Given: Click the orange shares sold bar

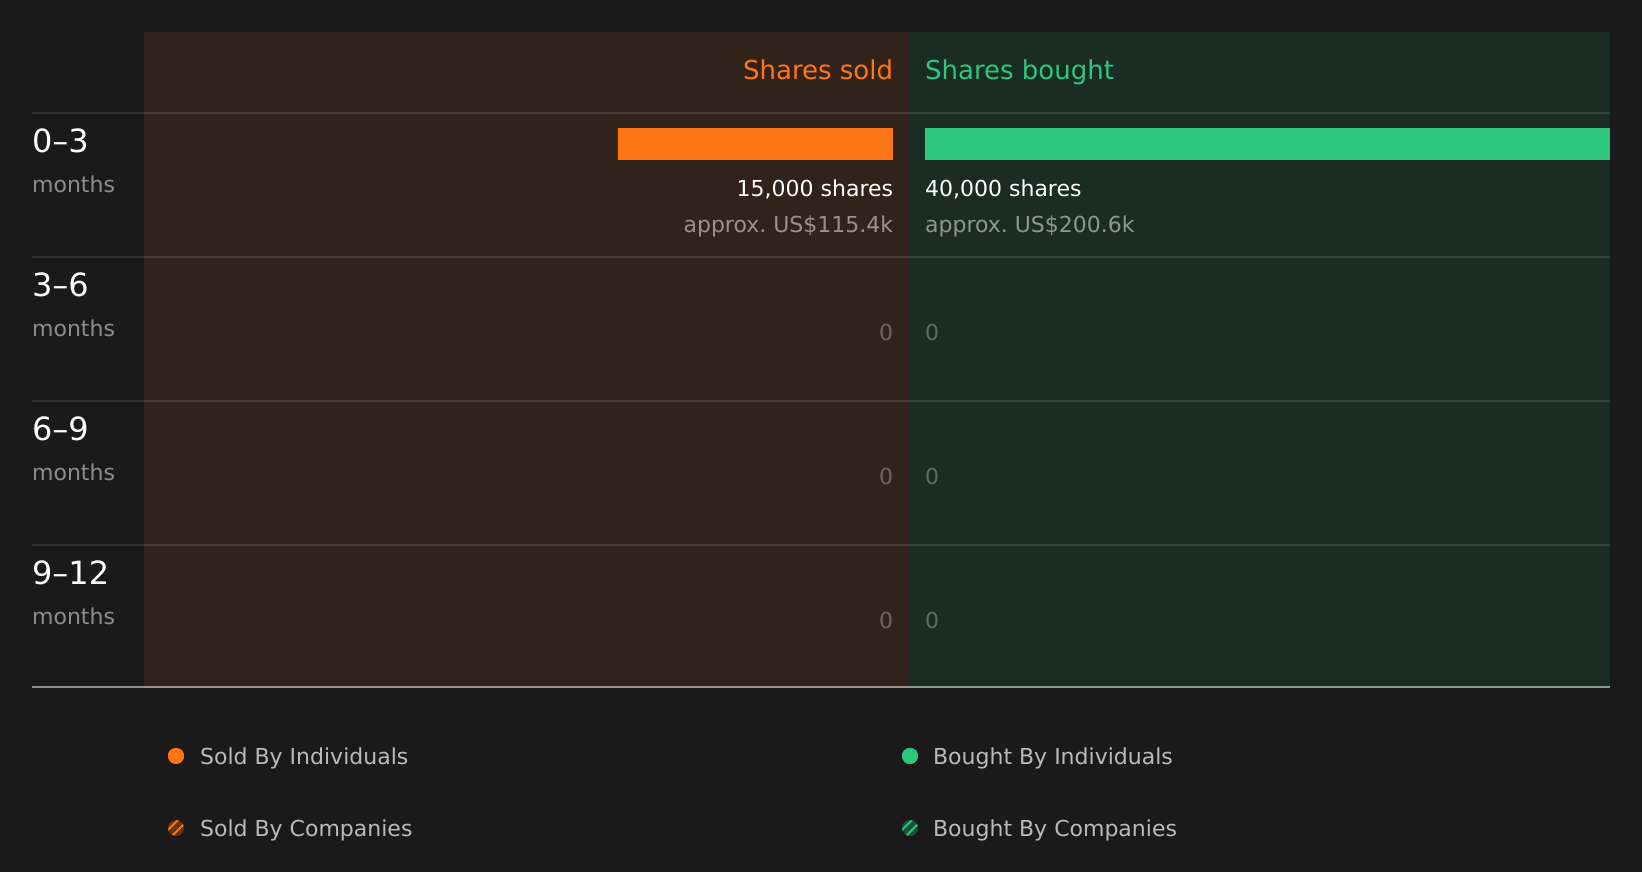Looking at the screenshot, I should 755,144.
